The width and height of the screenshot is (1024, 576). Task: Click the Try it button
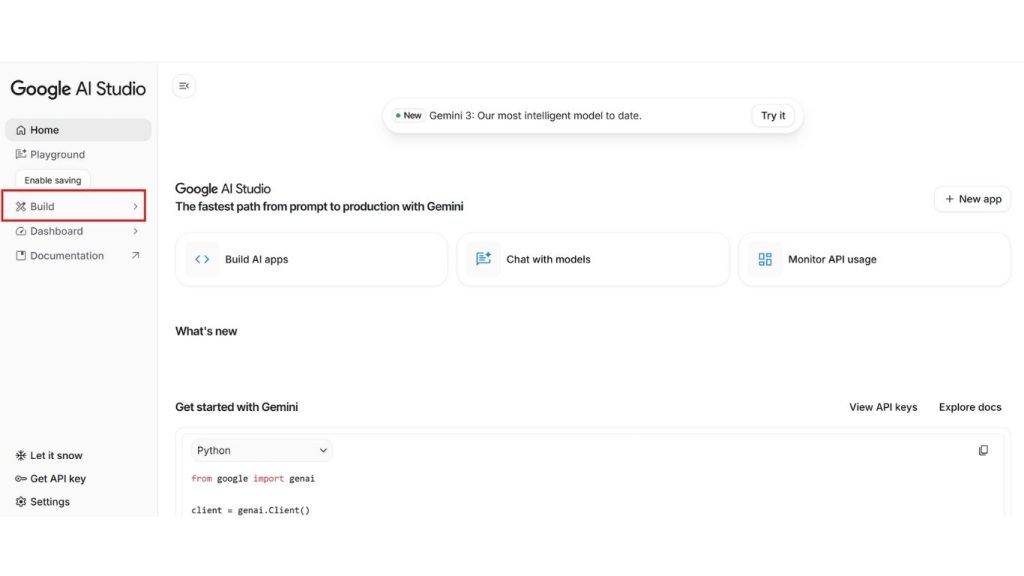click(773, 116)
